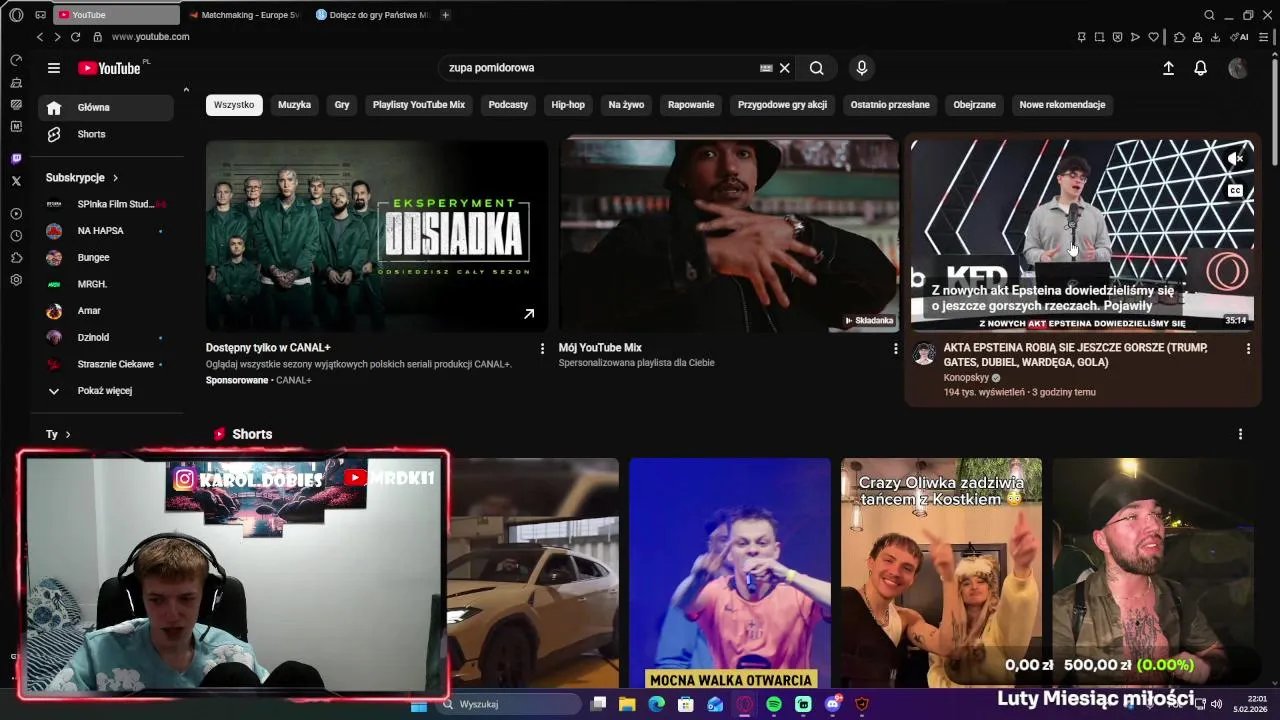Open the Windows Start menu
The image size is (1280, 720).
pos(419,704)
